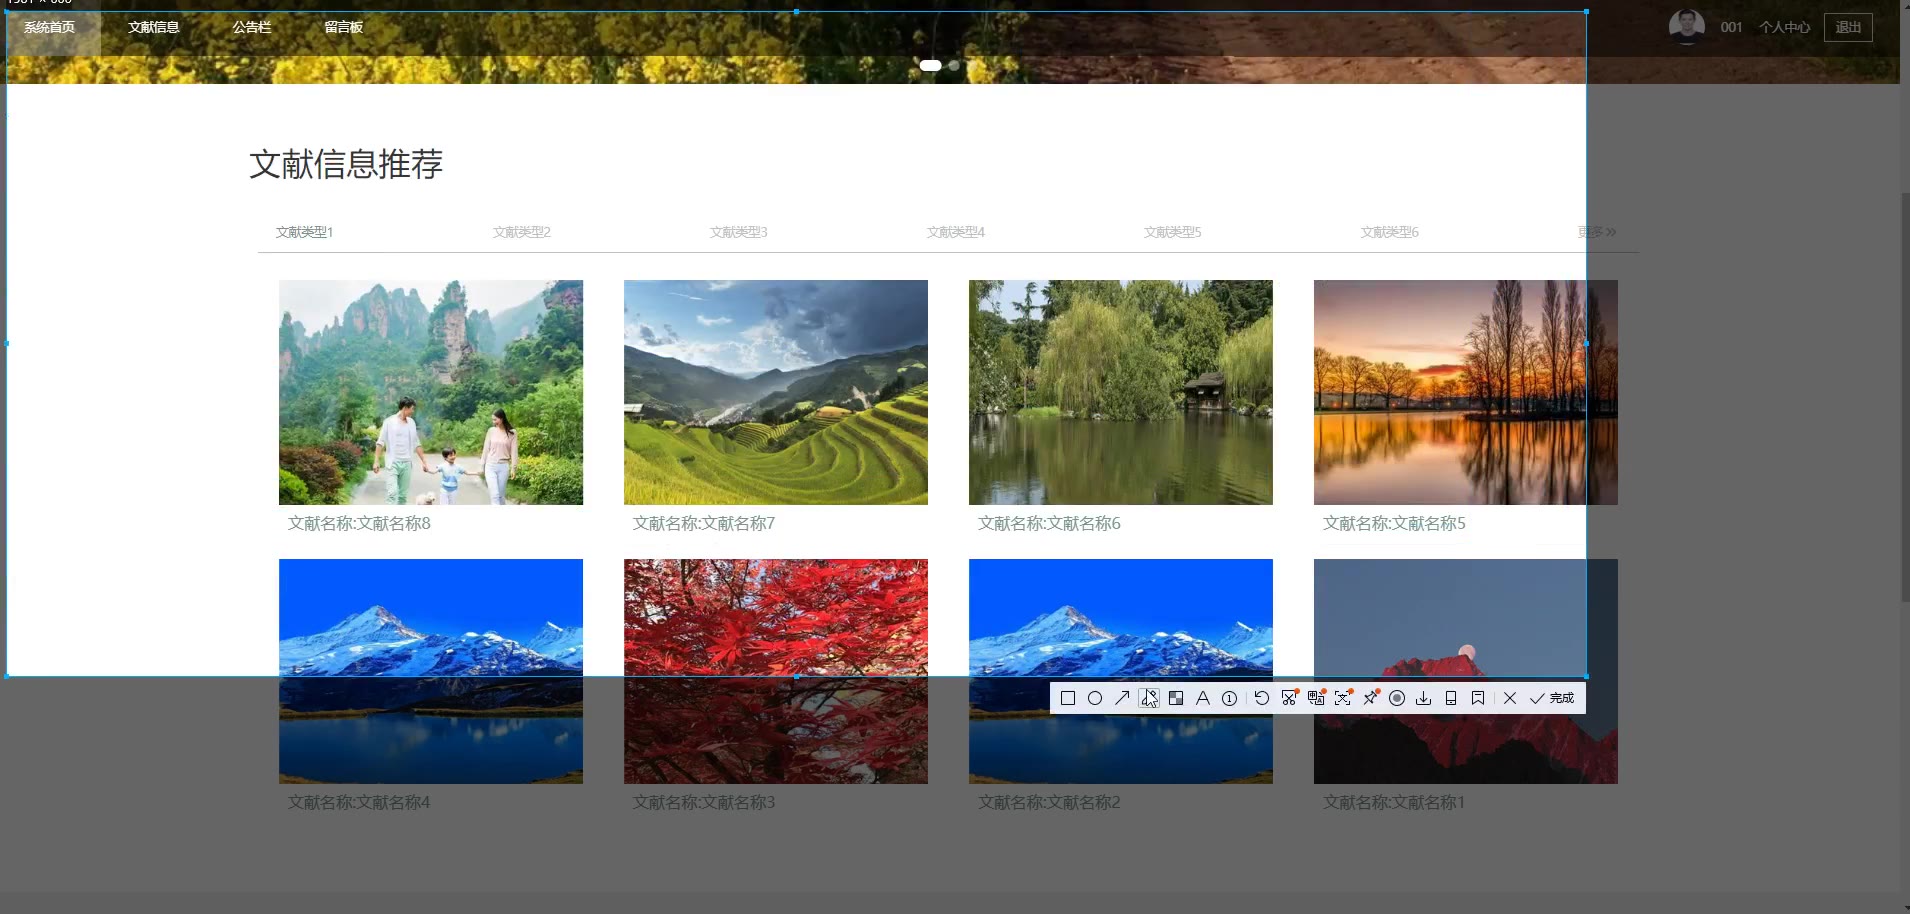Click the caption 文献名称:文献名称2
The image size is (1910, 914).
(1049, 802)
